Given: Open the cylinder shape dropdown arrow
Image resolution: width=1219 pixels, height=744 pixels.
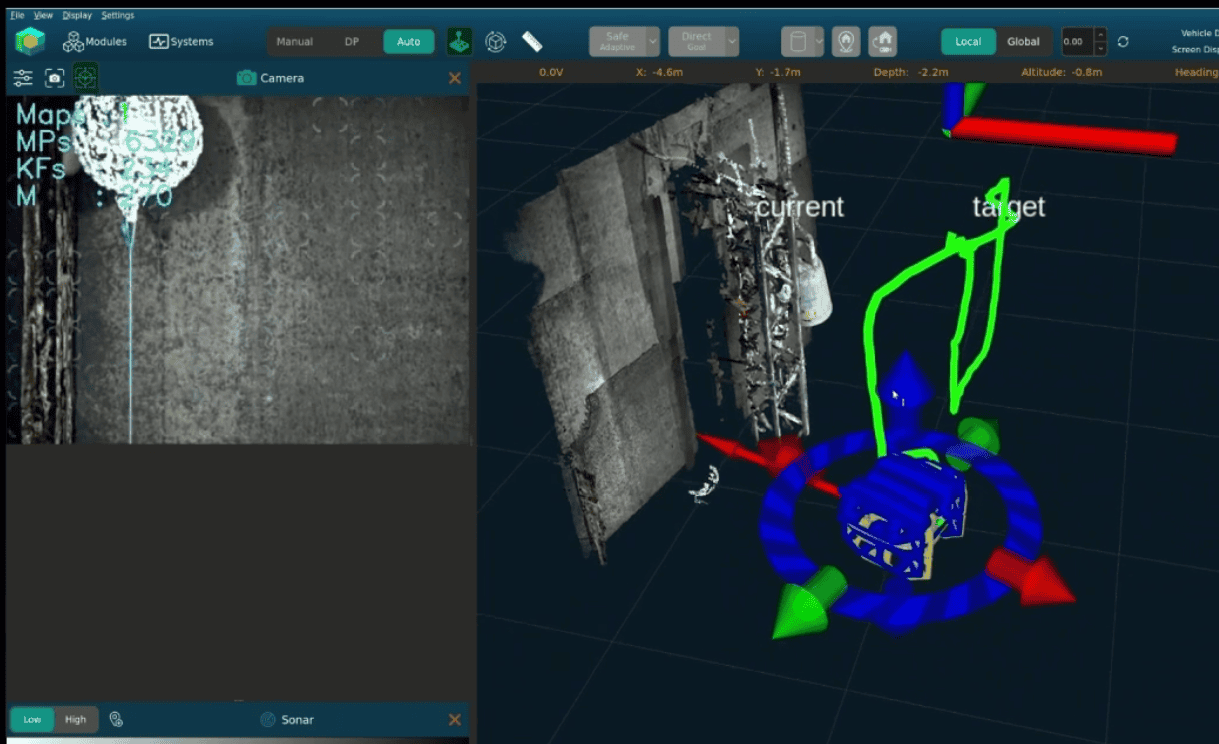Looking at the screenshot, I should pyautogui.click(x=819, y=42).
